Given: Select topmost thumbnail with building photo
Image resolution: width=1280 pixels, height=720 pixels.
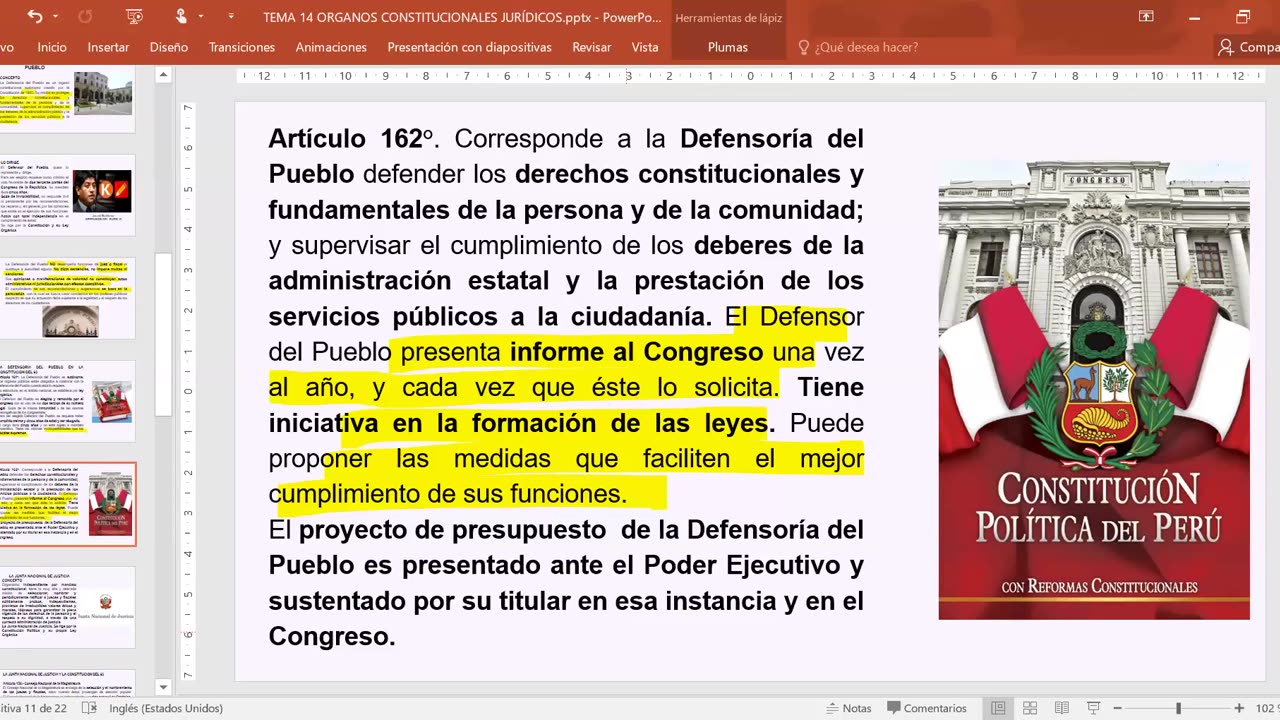Looking at the screenshot, I should pyautogui.click(x=67, y=100).
